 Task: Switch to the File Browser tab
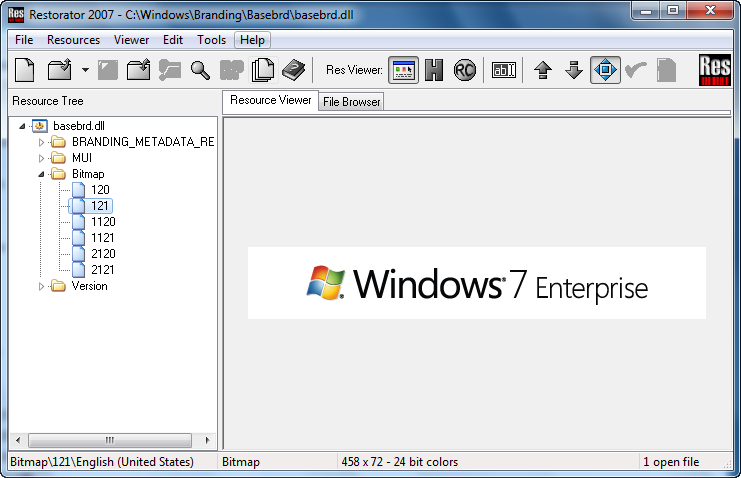tap(350, 102)
